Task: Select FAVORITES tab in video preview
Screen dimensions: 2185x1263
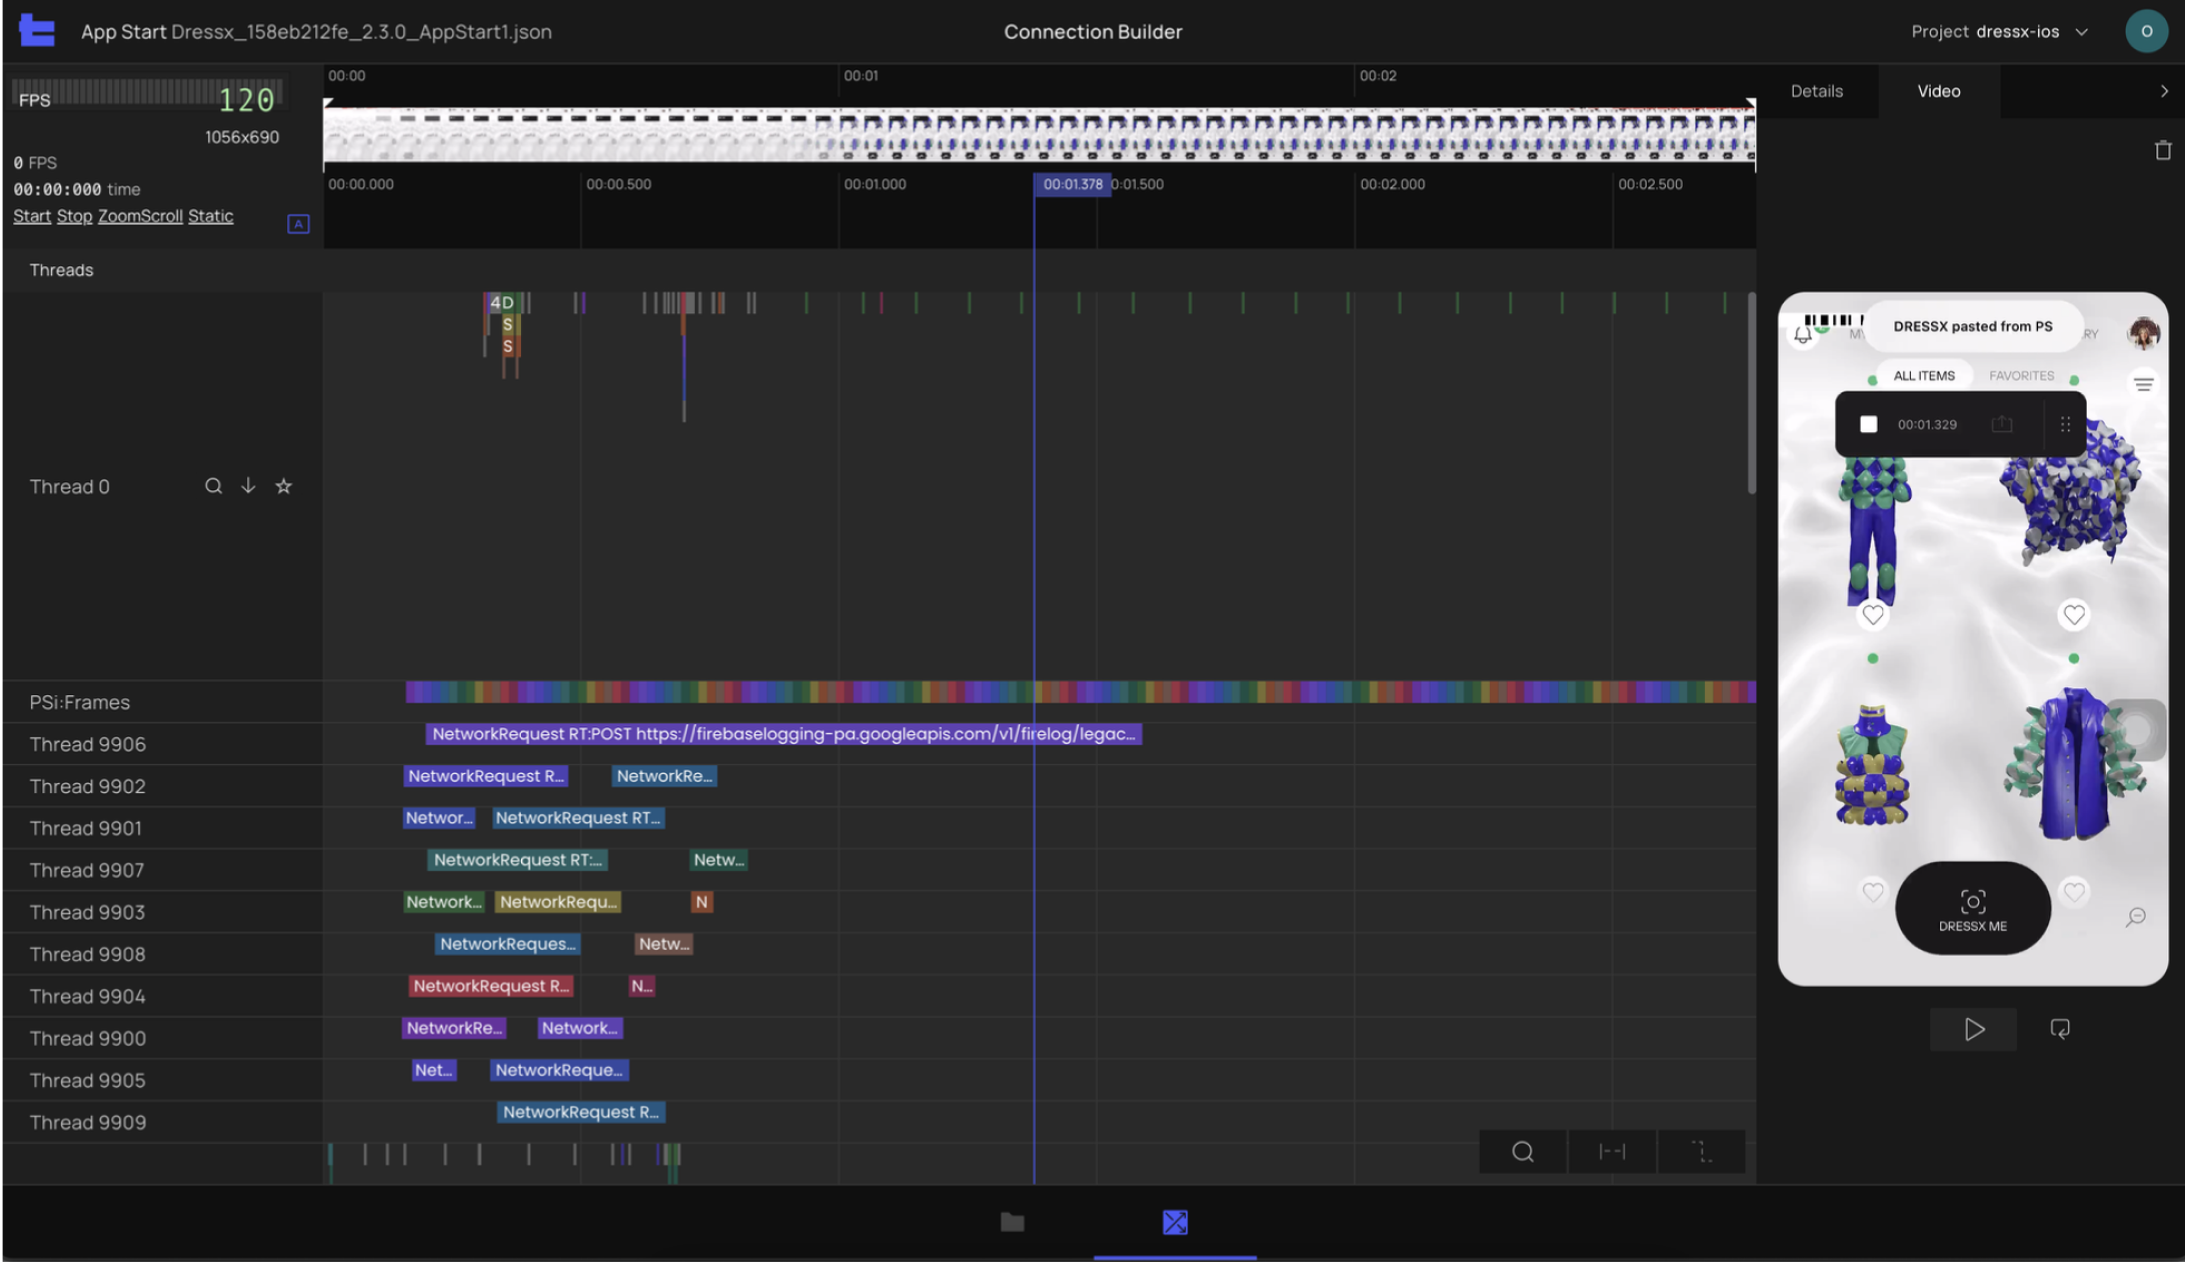Action: coord(2021,376)
